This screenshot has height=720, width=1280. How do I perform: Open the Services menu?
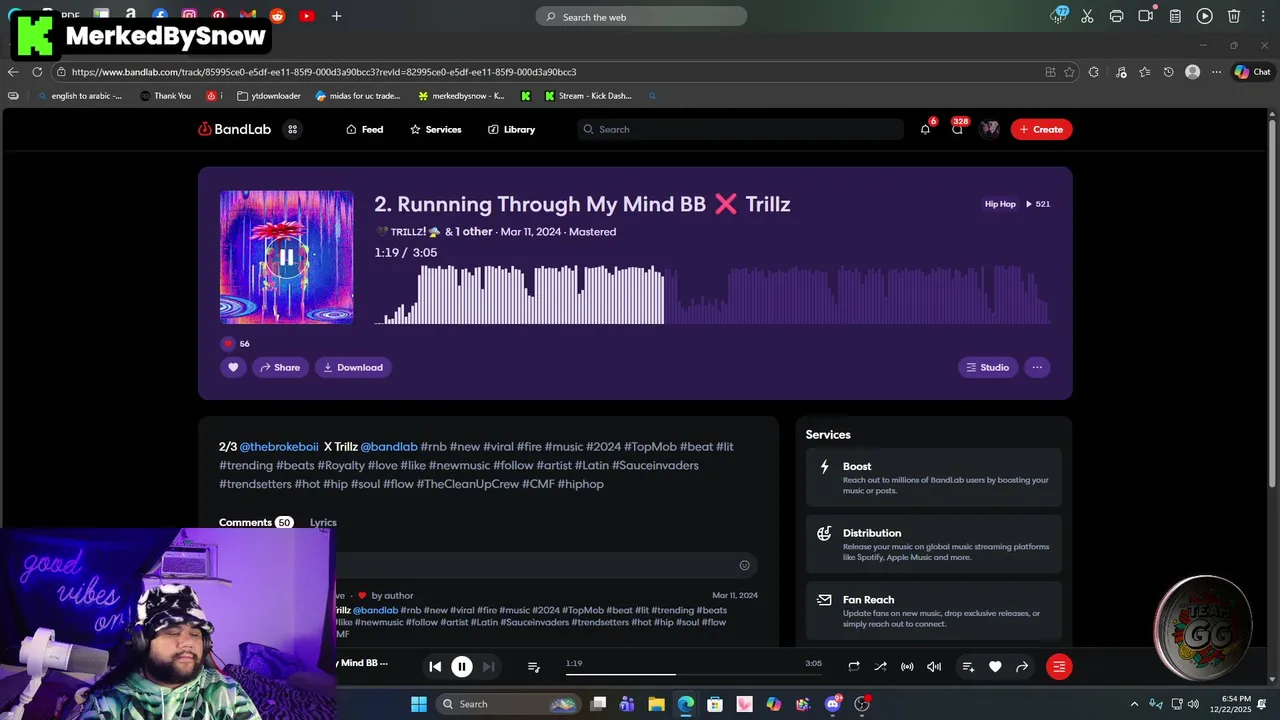(435, 129)
